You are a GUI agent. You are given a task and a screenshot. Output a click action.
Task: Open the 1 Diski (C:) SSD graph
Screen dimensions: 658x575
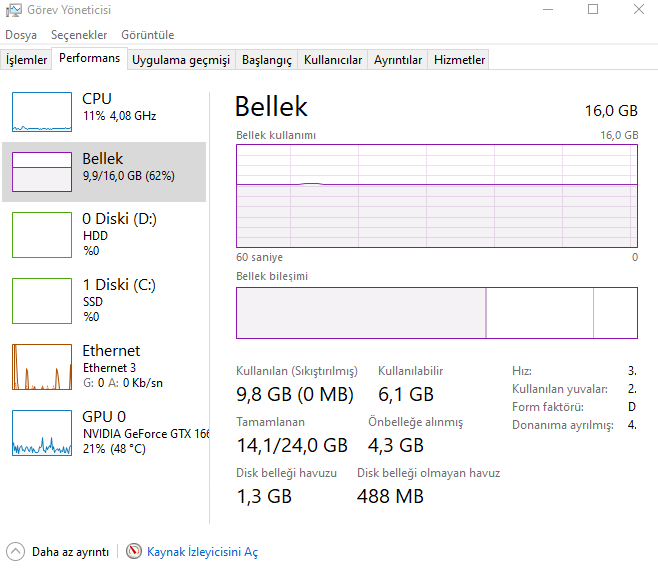pos(41,300)
